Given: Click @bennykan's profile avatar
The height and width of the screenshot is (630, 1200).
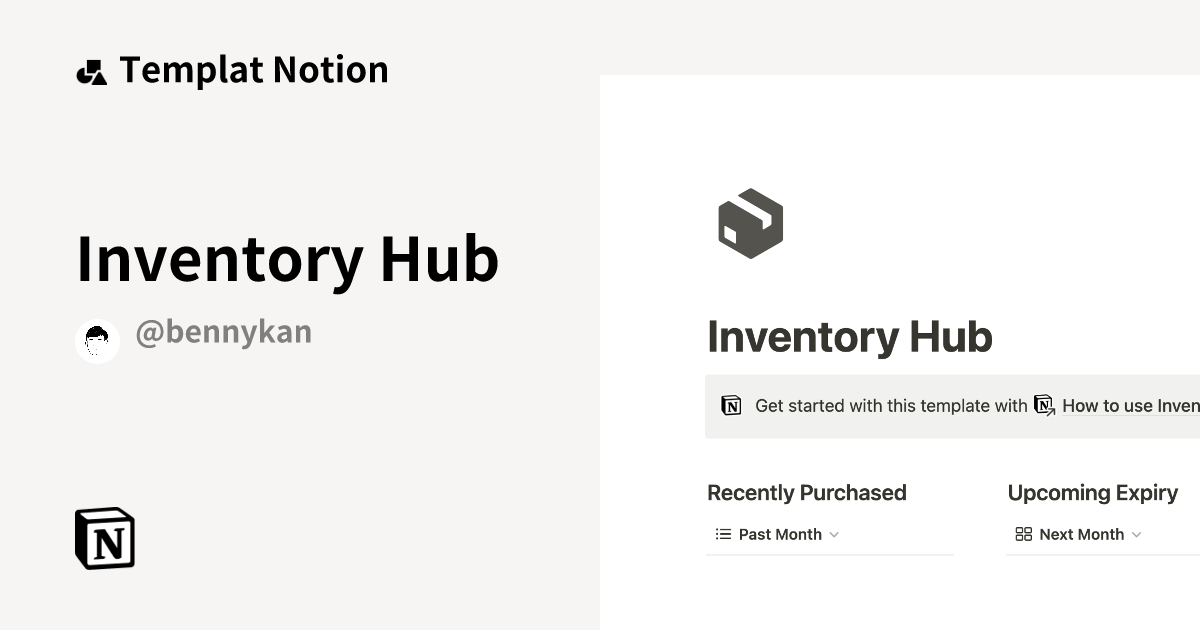Looking at the screenshot, I should 97,340.
